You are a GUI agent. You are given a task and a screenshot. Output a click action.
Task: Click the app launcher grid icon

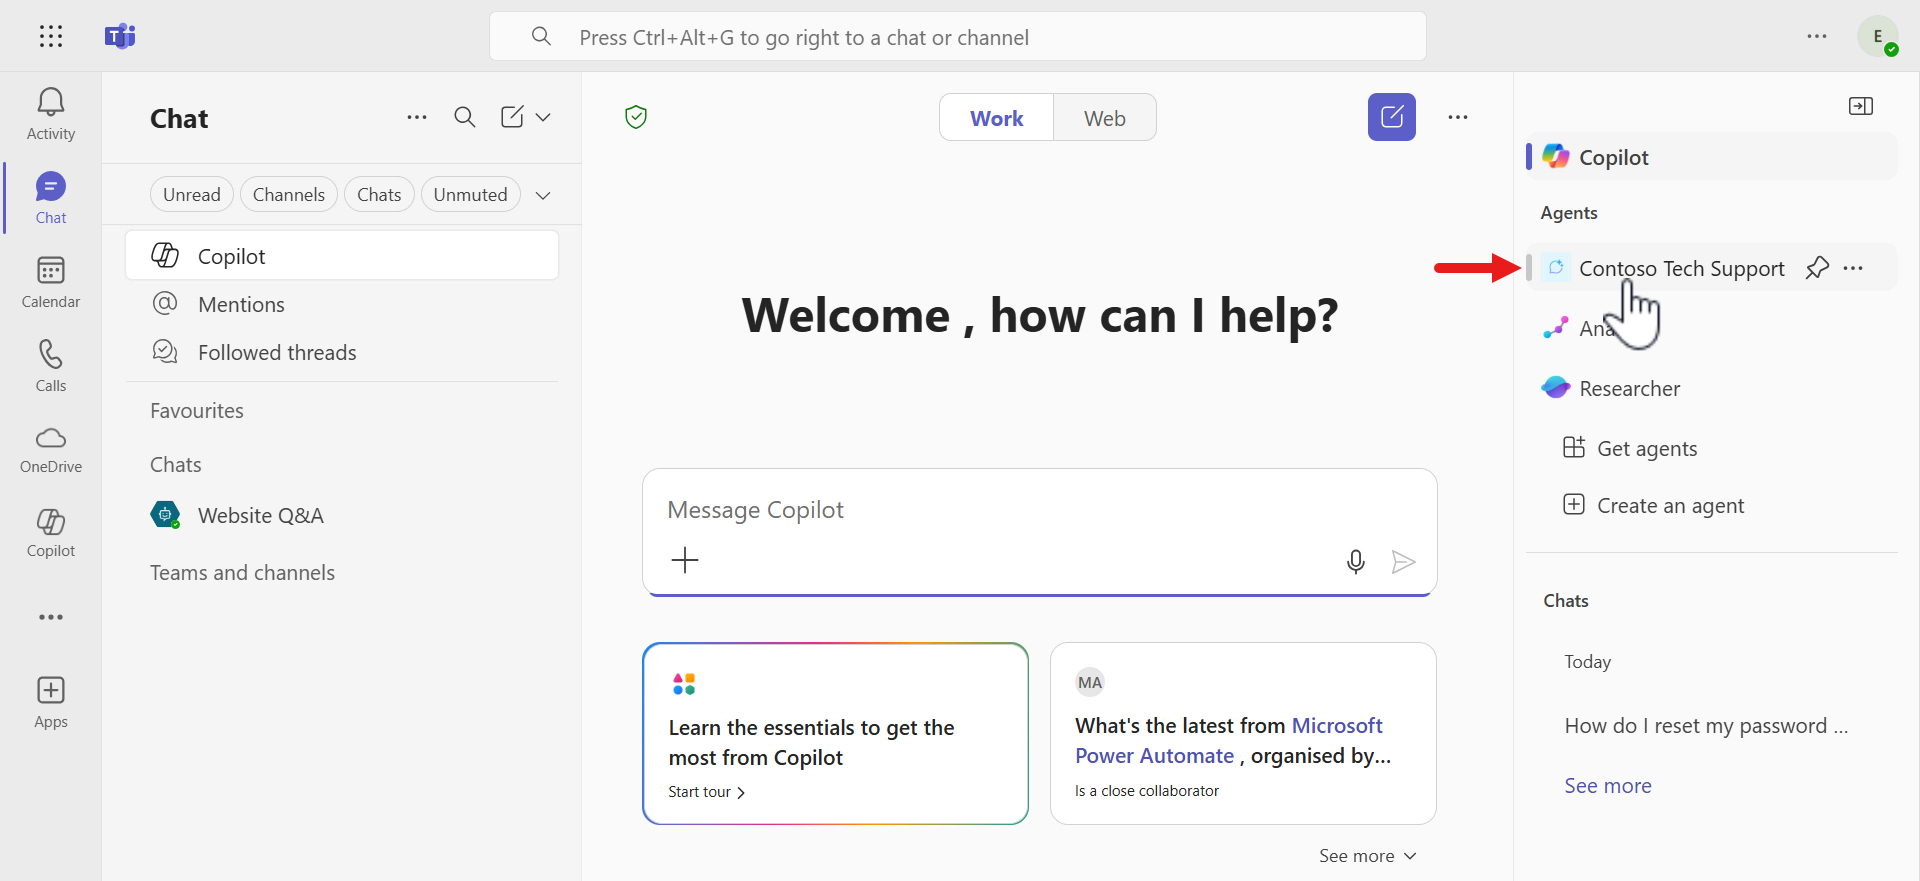(x=50, y=37)
